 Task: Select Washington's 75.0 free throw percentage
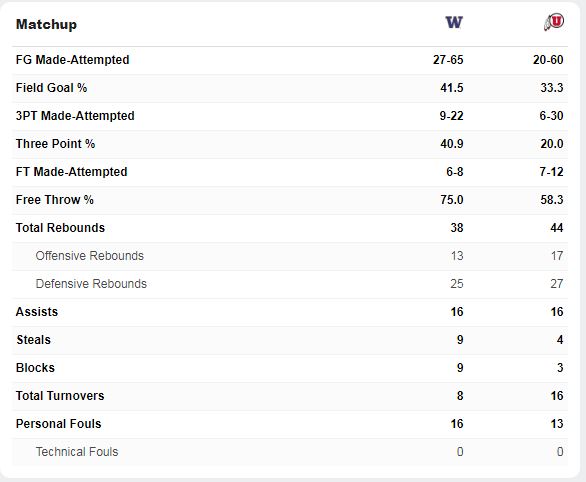pyautogui.click(x=452, y=200)
